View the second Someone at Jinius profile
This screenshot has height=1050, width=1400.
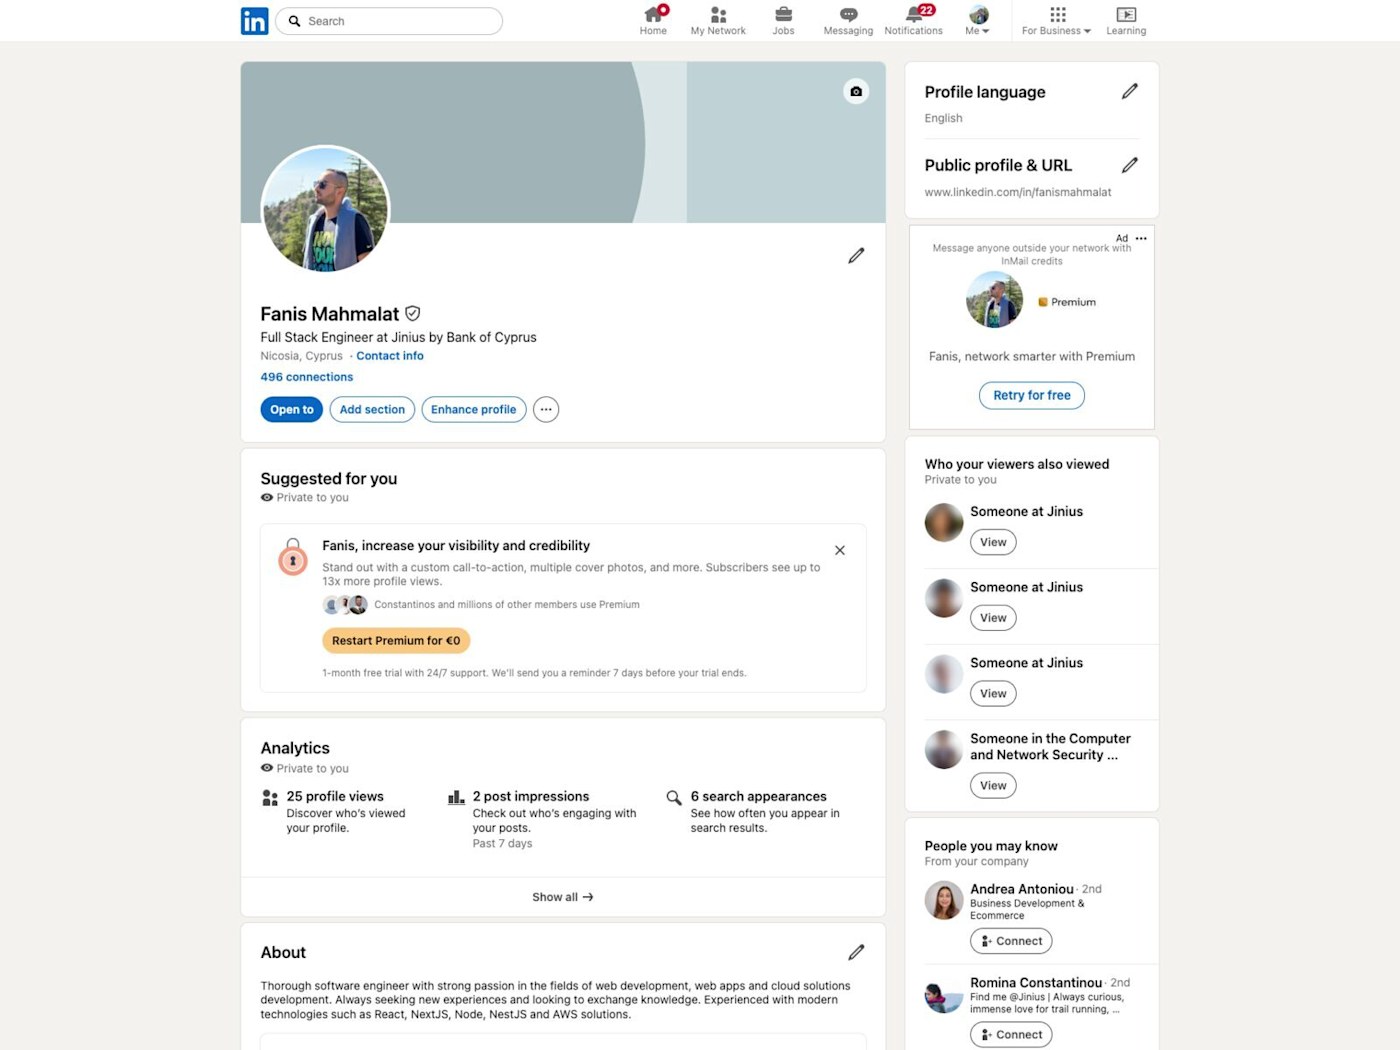[x=993, y=618]
